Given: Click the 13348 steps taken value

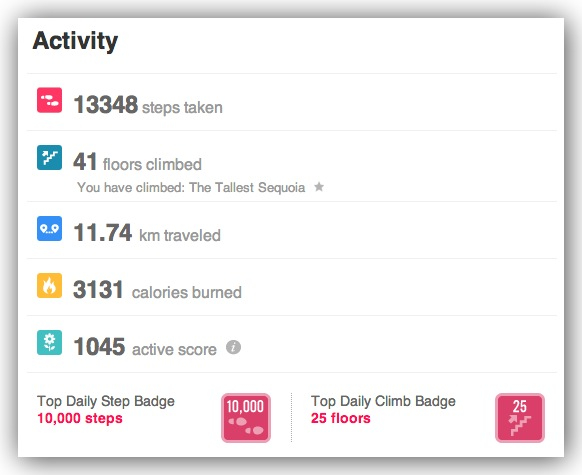Looking at the screenshot, I should click(x=106, y=105).
